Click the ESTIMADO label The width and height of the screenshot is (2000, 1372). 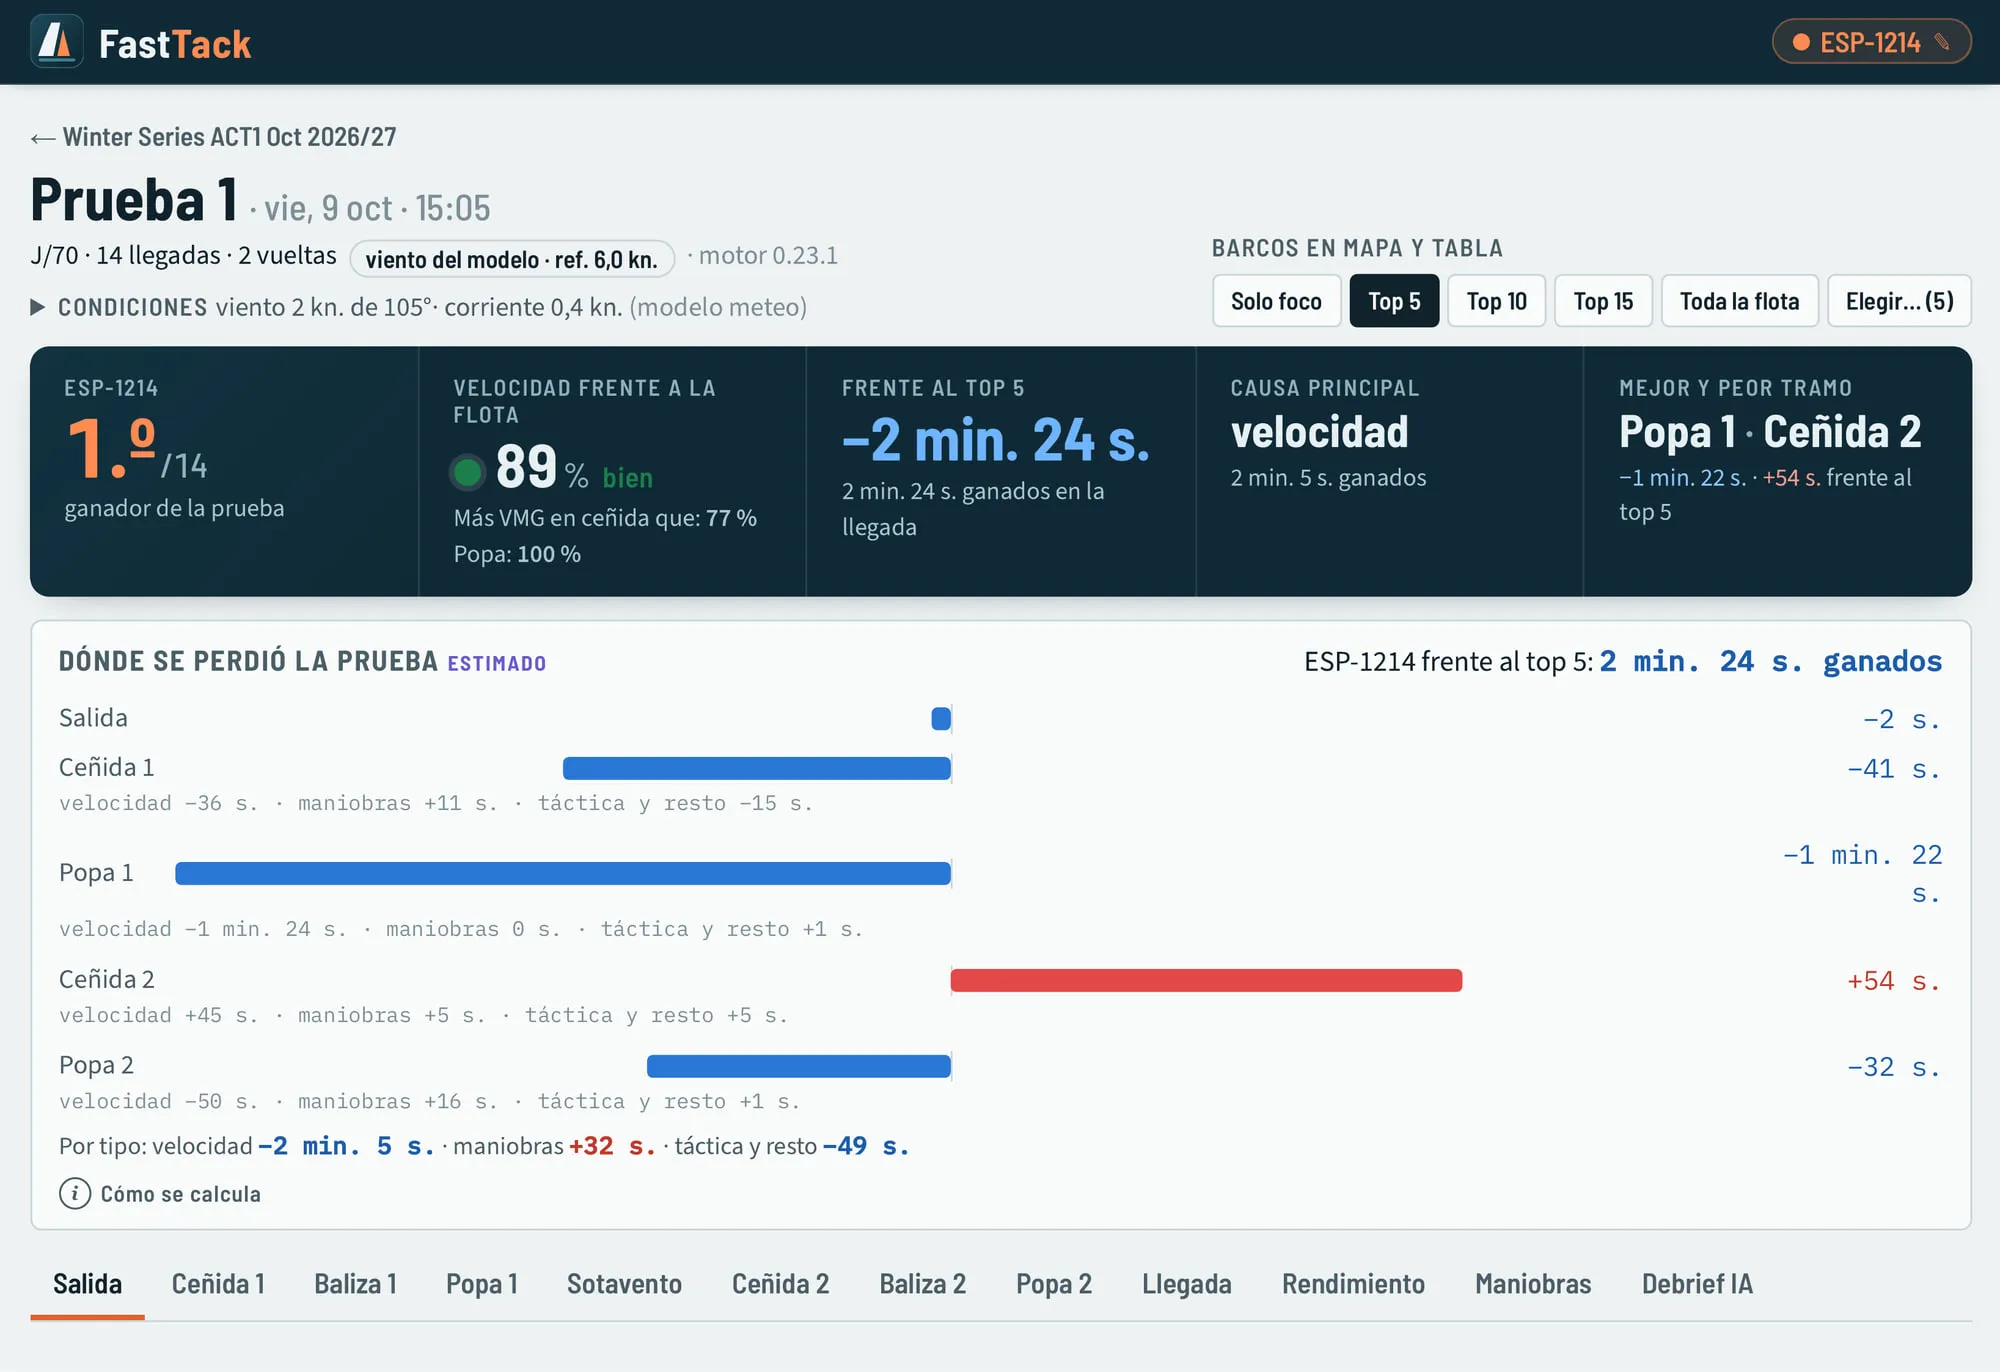pos(497,663)
